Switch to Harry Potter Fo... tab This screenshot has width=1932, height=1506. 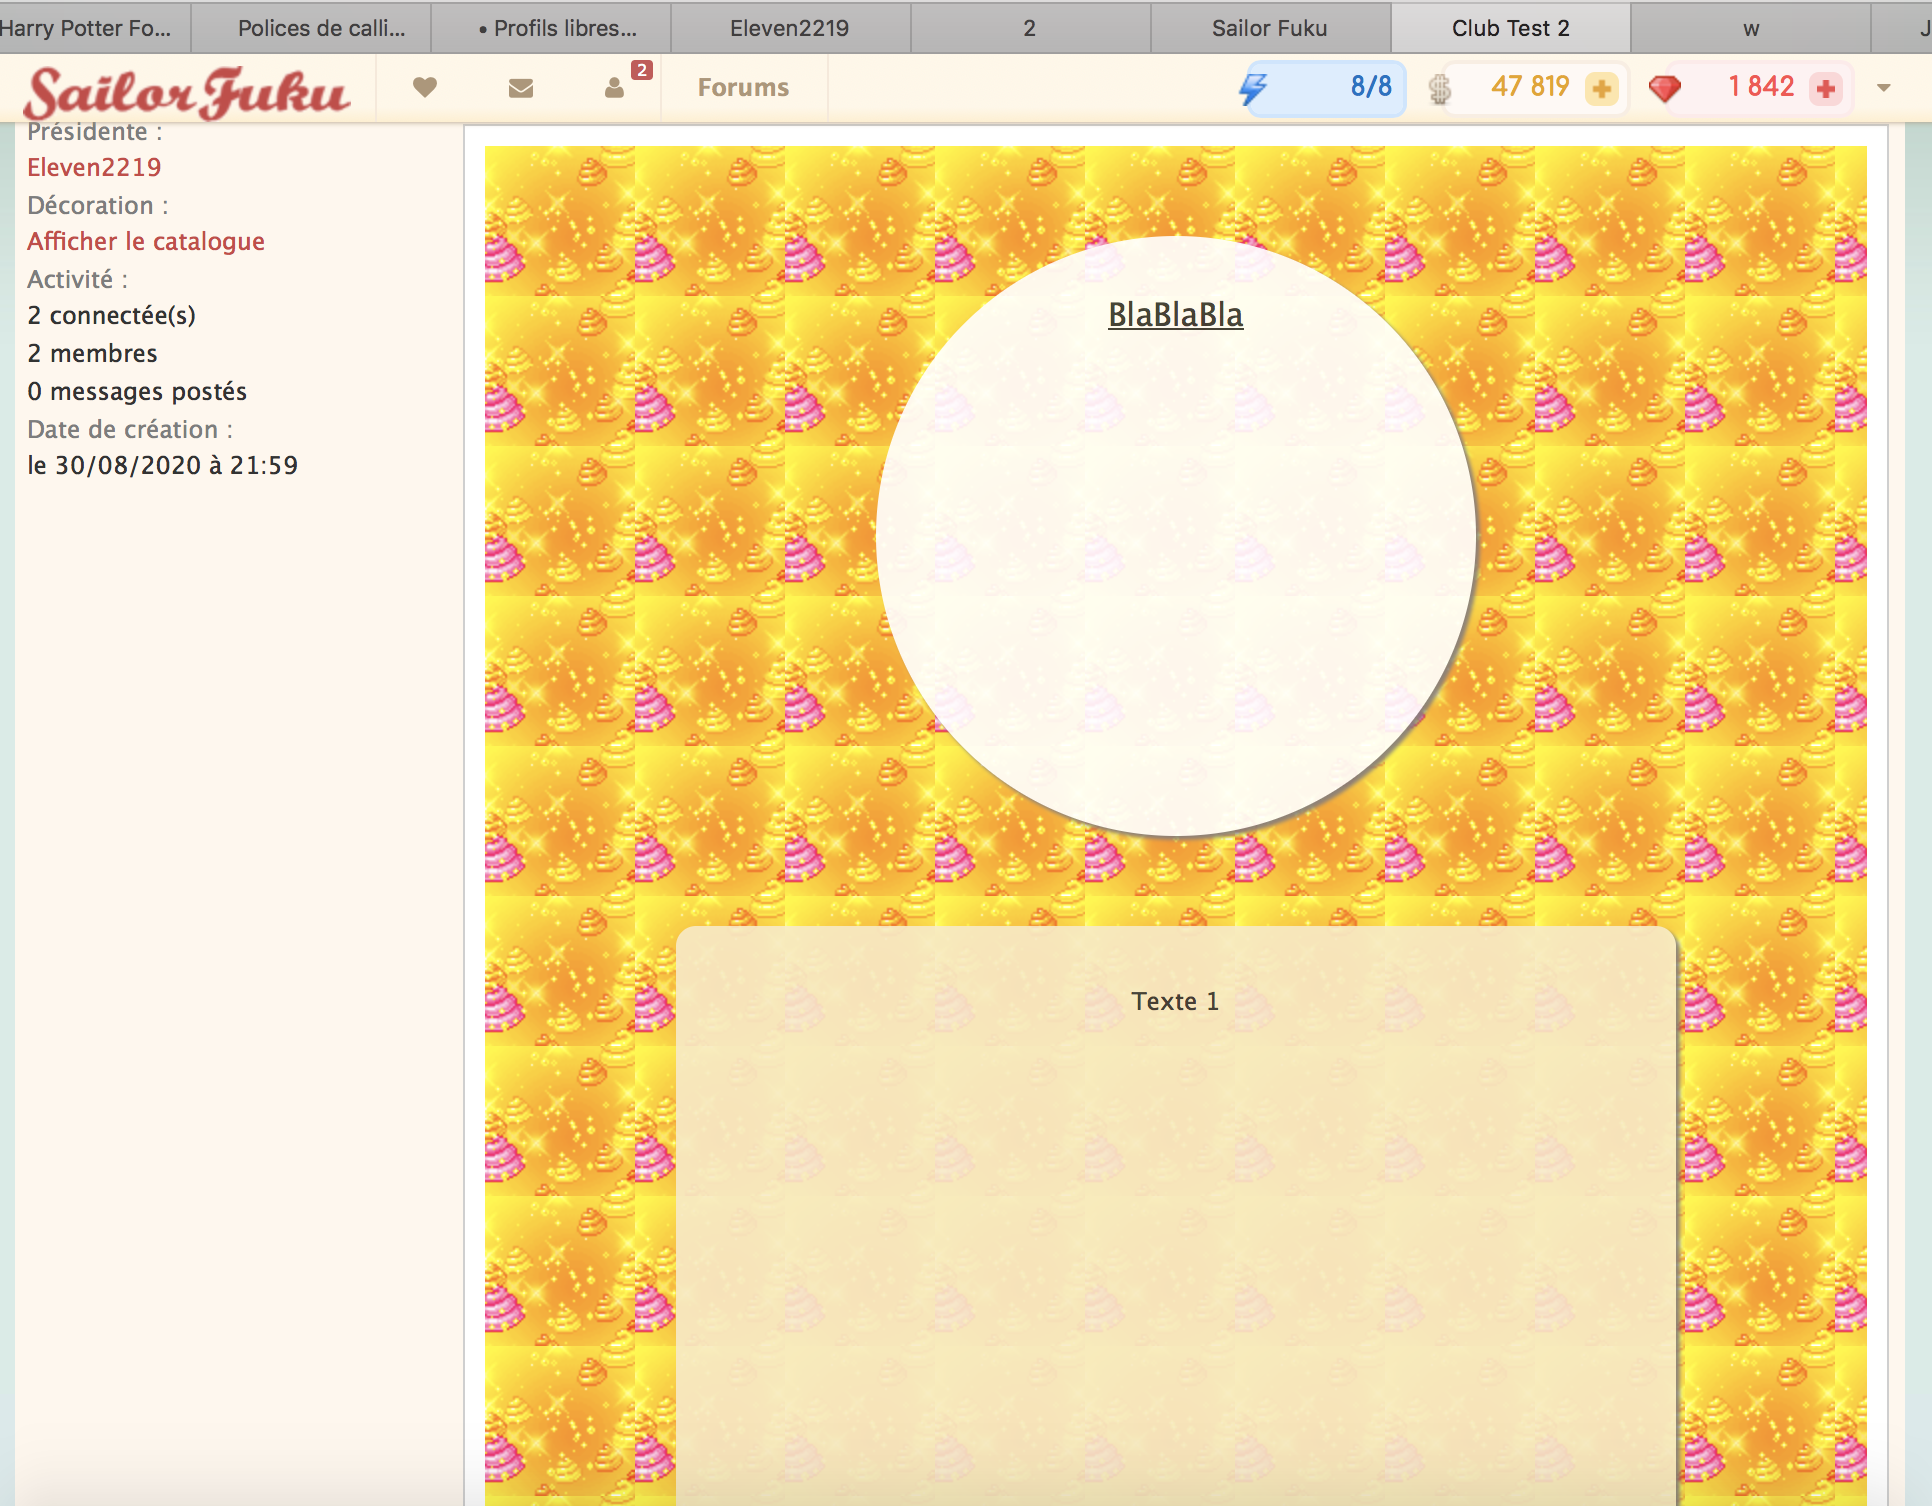88,28
